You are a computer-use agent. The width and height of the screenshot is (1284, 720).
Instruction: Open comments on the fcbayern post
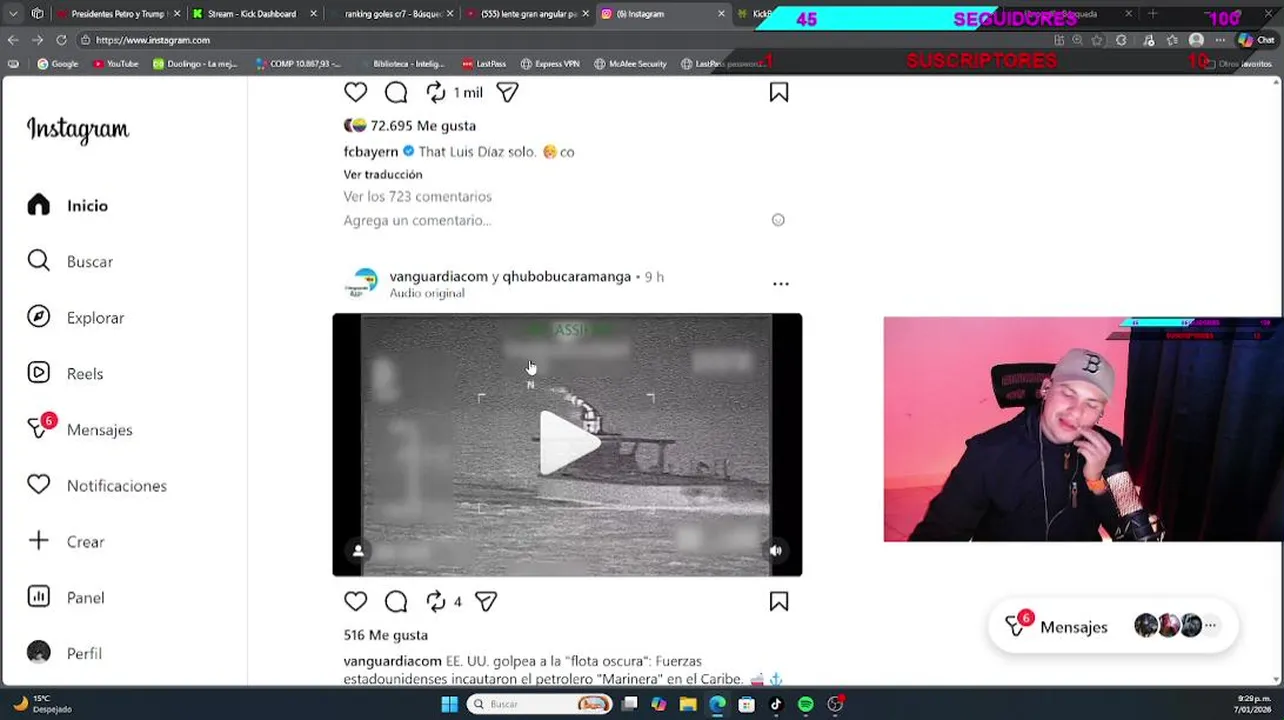tap(396, 92)
